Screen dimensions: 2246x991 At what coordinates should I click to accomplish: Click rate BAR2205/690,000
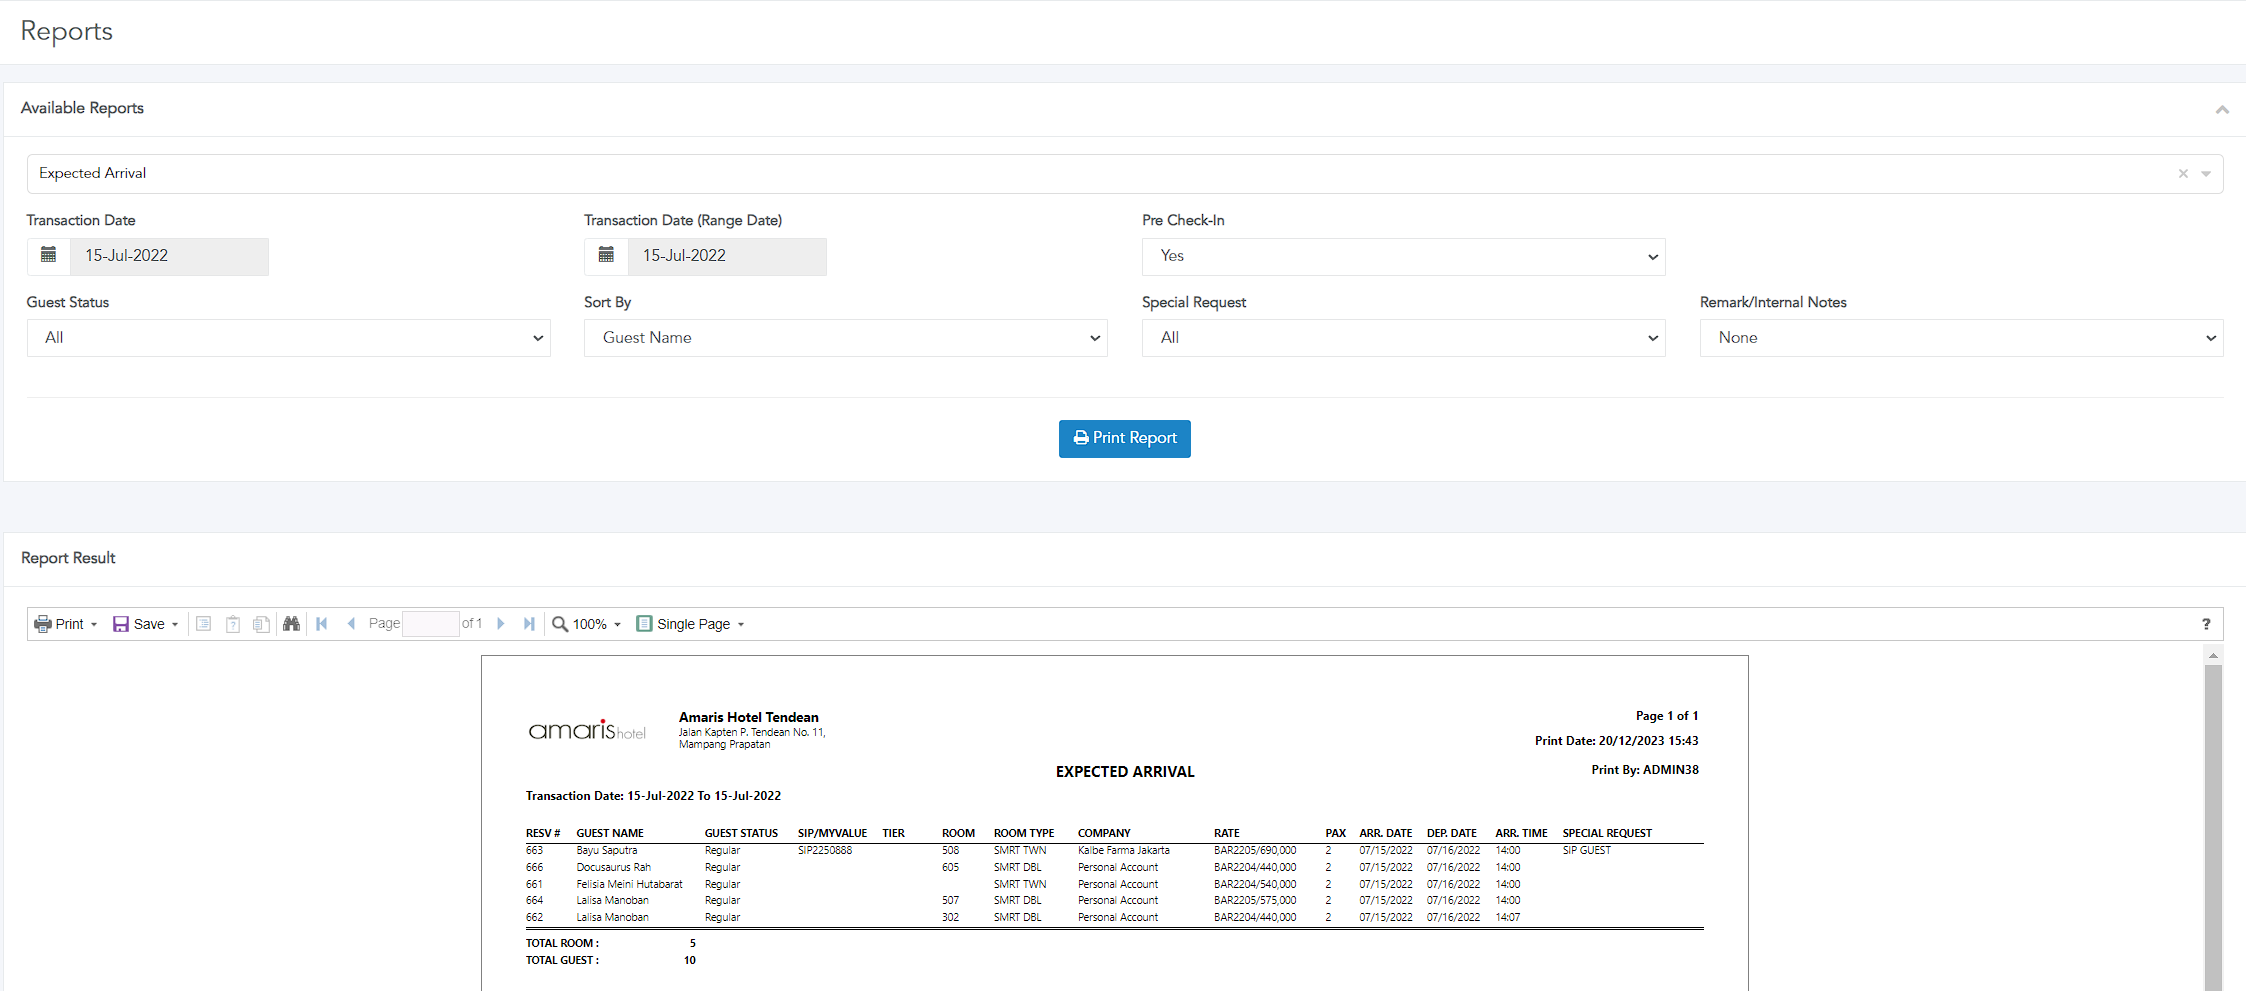pos(1255,851)
